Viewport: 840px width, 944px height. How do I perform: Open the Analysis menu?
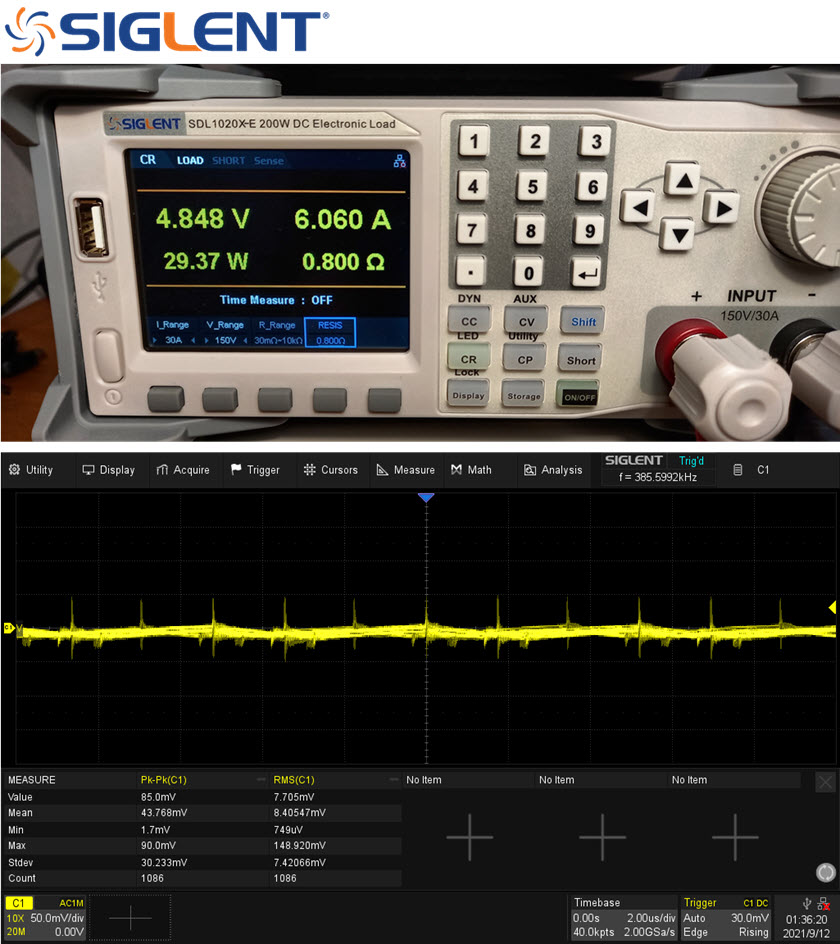(553, 470)
